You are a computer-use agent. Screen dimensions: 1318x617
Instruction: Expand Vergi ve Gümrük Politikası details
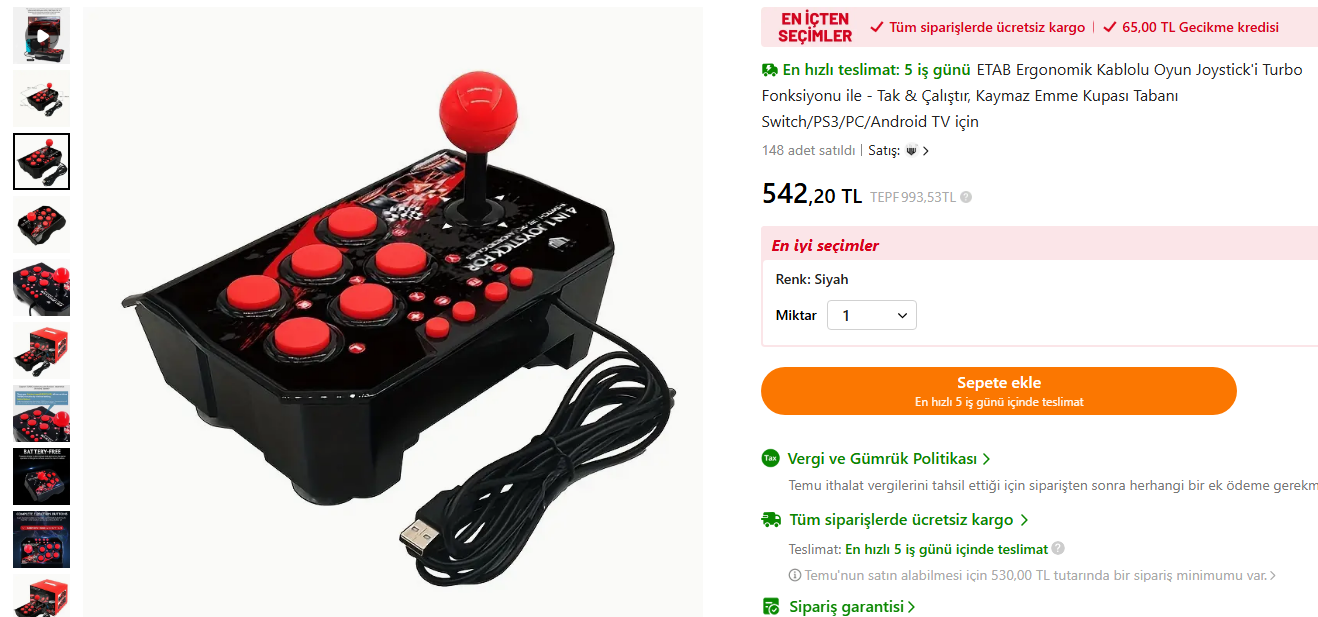pyautogui.click(x=889, y=458)
